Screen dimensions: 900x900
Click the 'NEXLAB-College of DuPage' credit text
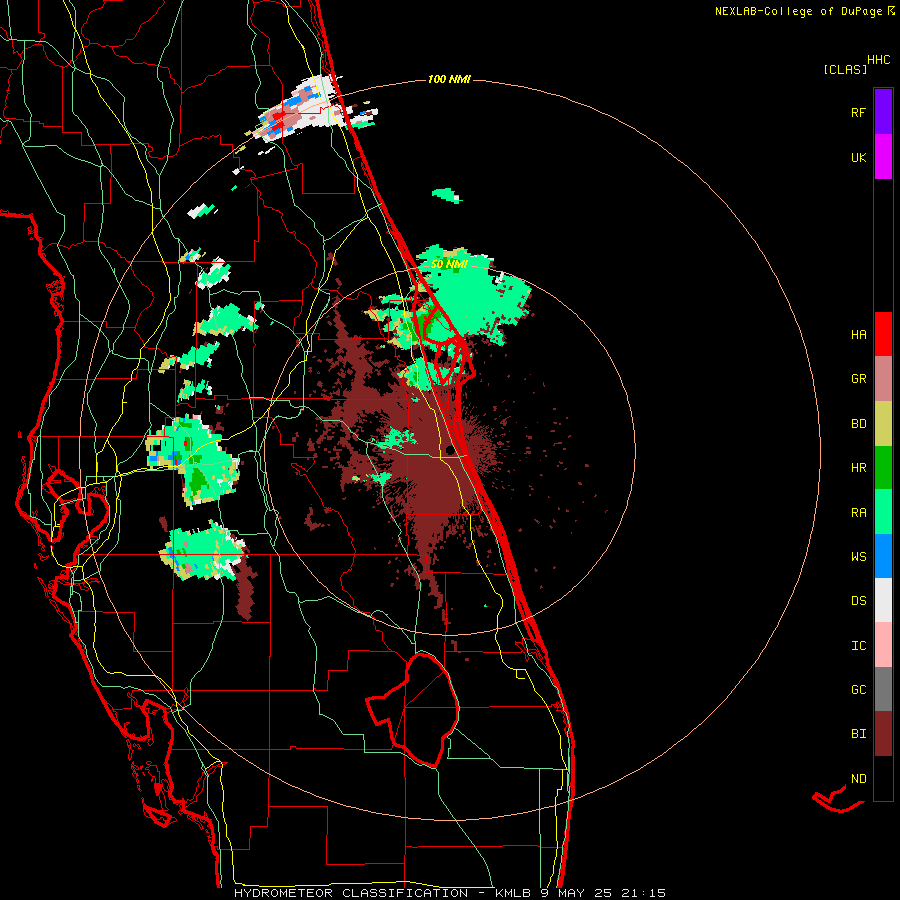pyautogui.click(x=798, y=11)
